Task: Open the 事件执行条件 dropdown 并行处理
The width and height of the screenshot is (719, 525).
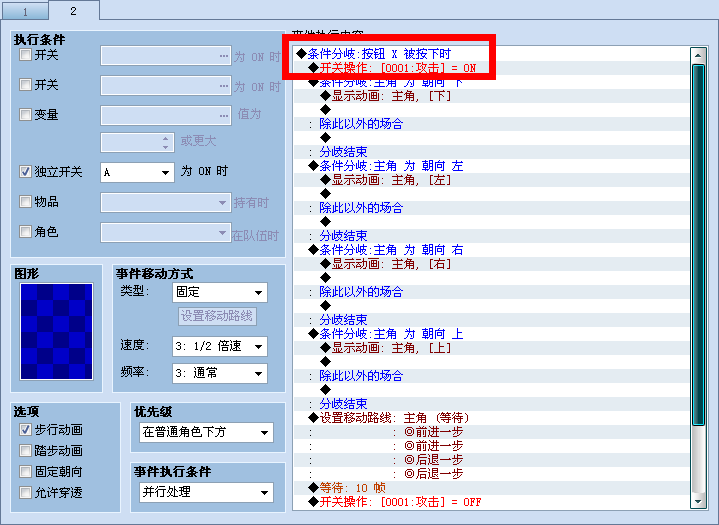Action: click(x=206, y=492)
